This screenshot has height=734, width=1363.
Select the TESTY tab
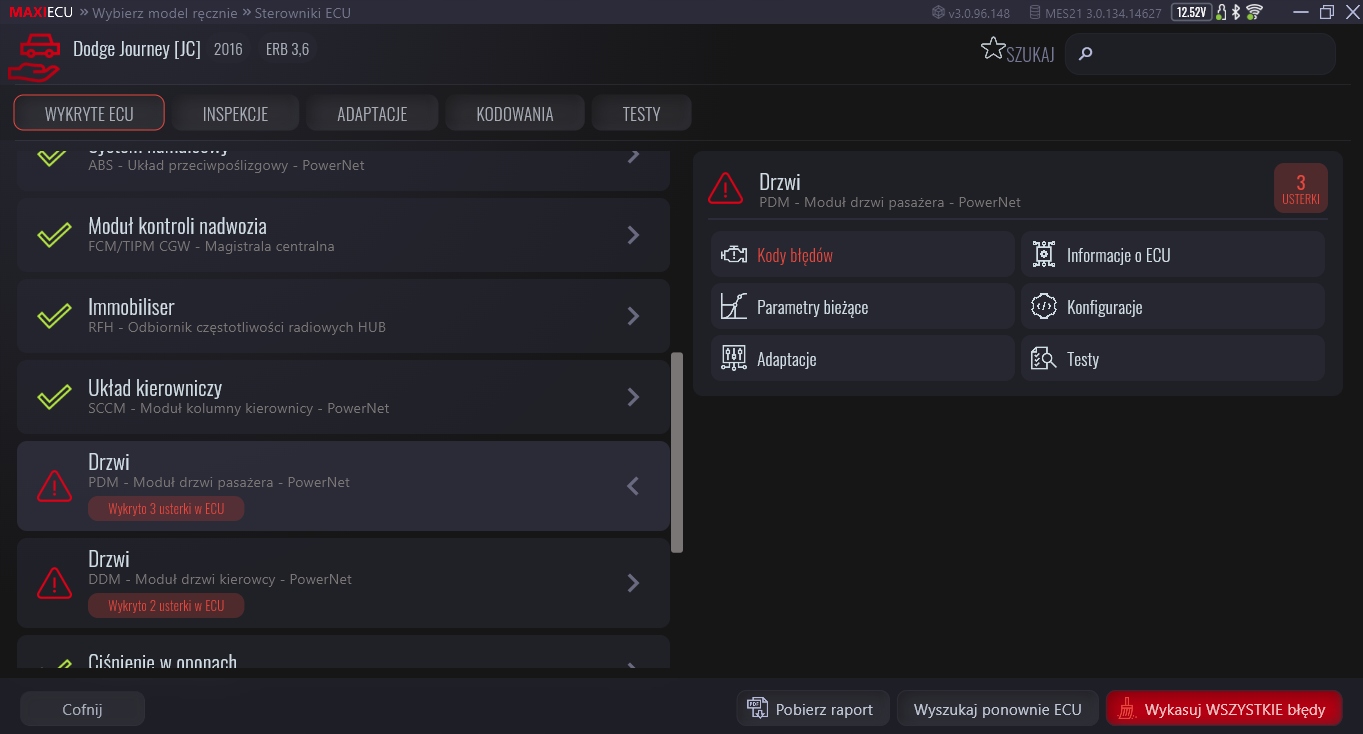tap(641, 113)
